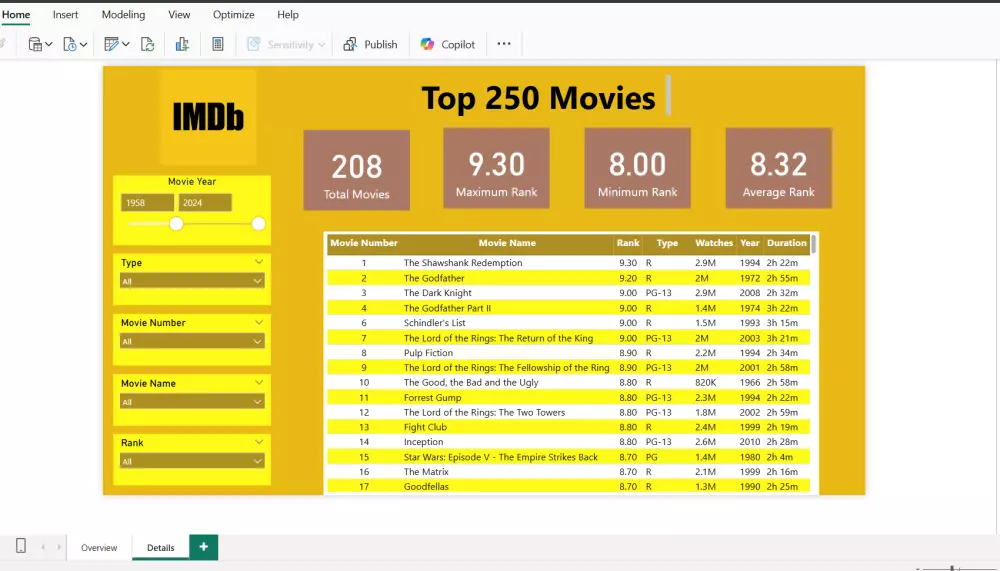Sort by the Type column header
Screen dimensions: 1000x571
667,243
